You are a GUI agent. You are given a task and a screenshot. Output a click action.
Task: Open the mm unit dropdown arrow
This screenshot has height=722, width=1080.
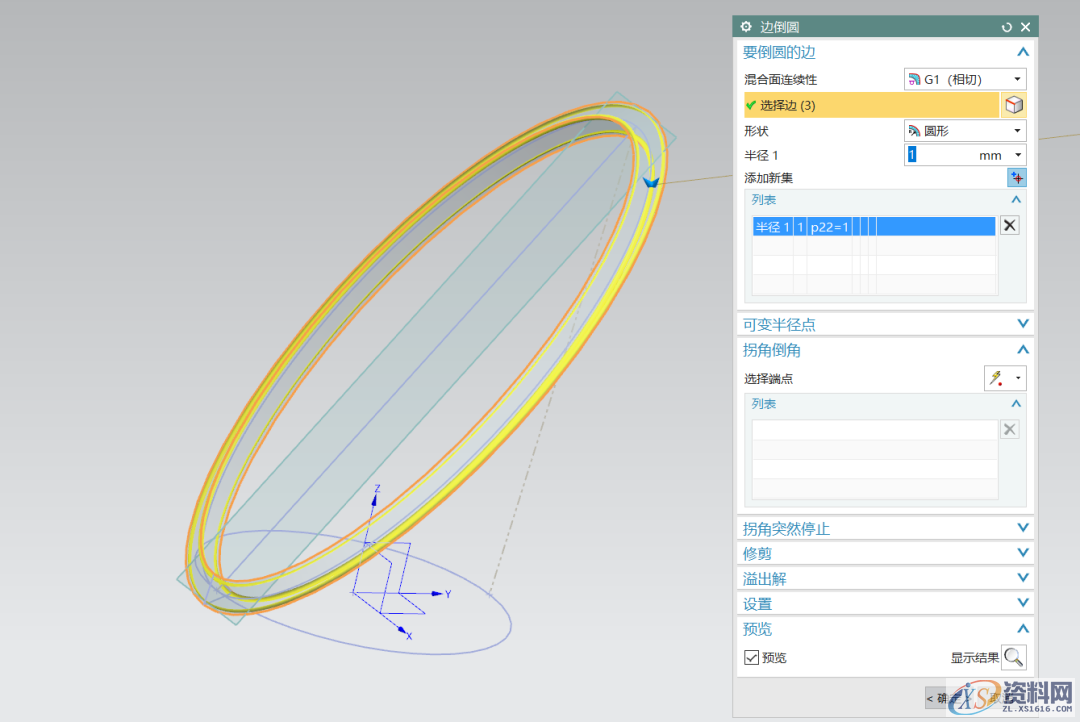1018,155
